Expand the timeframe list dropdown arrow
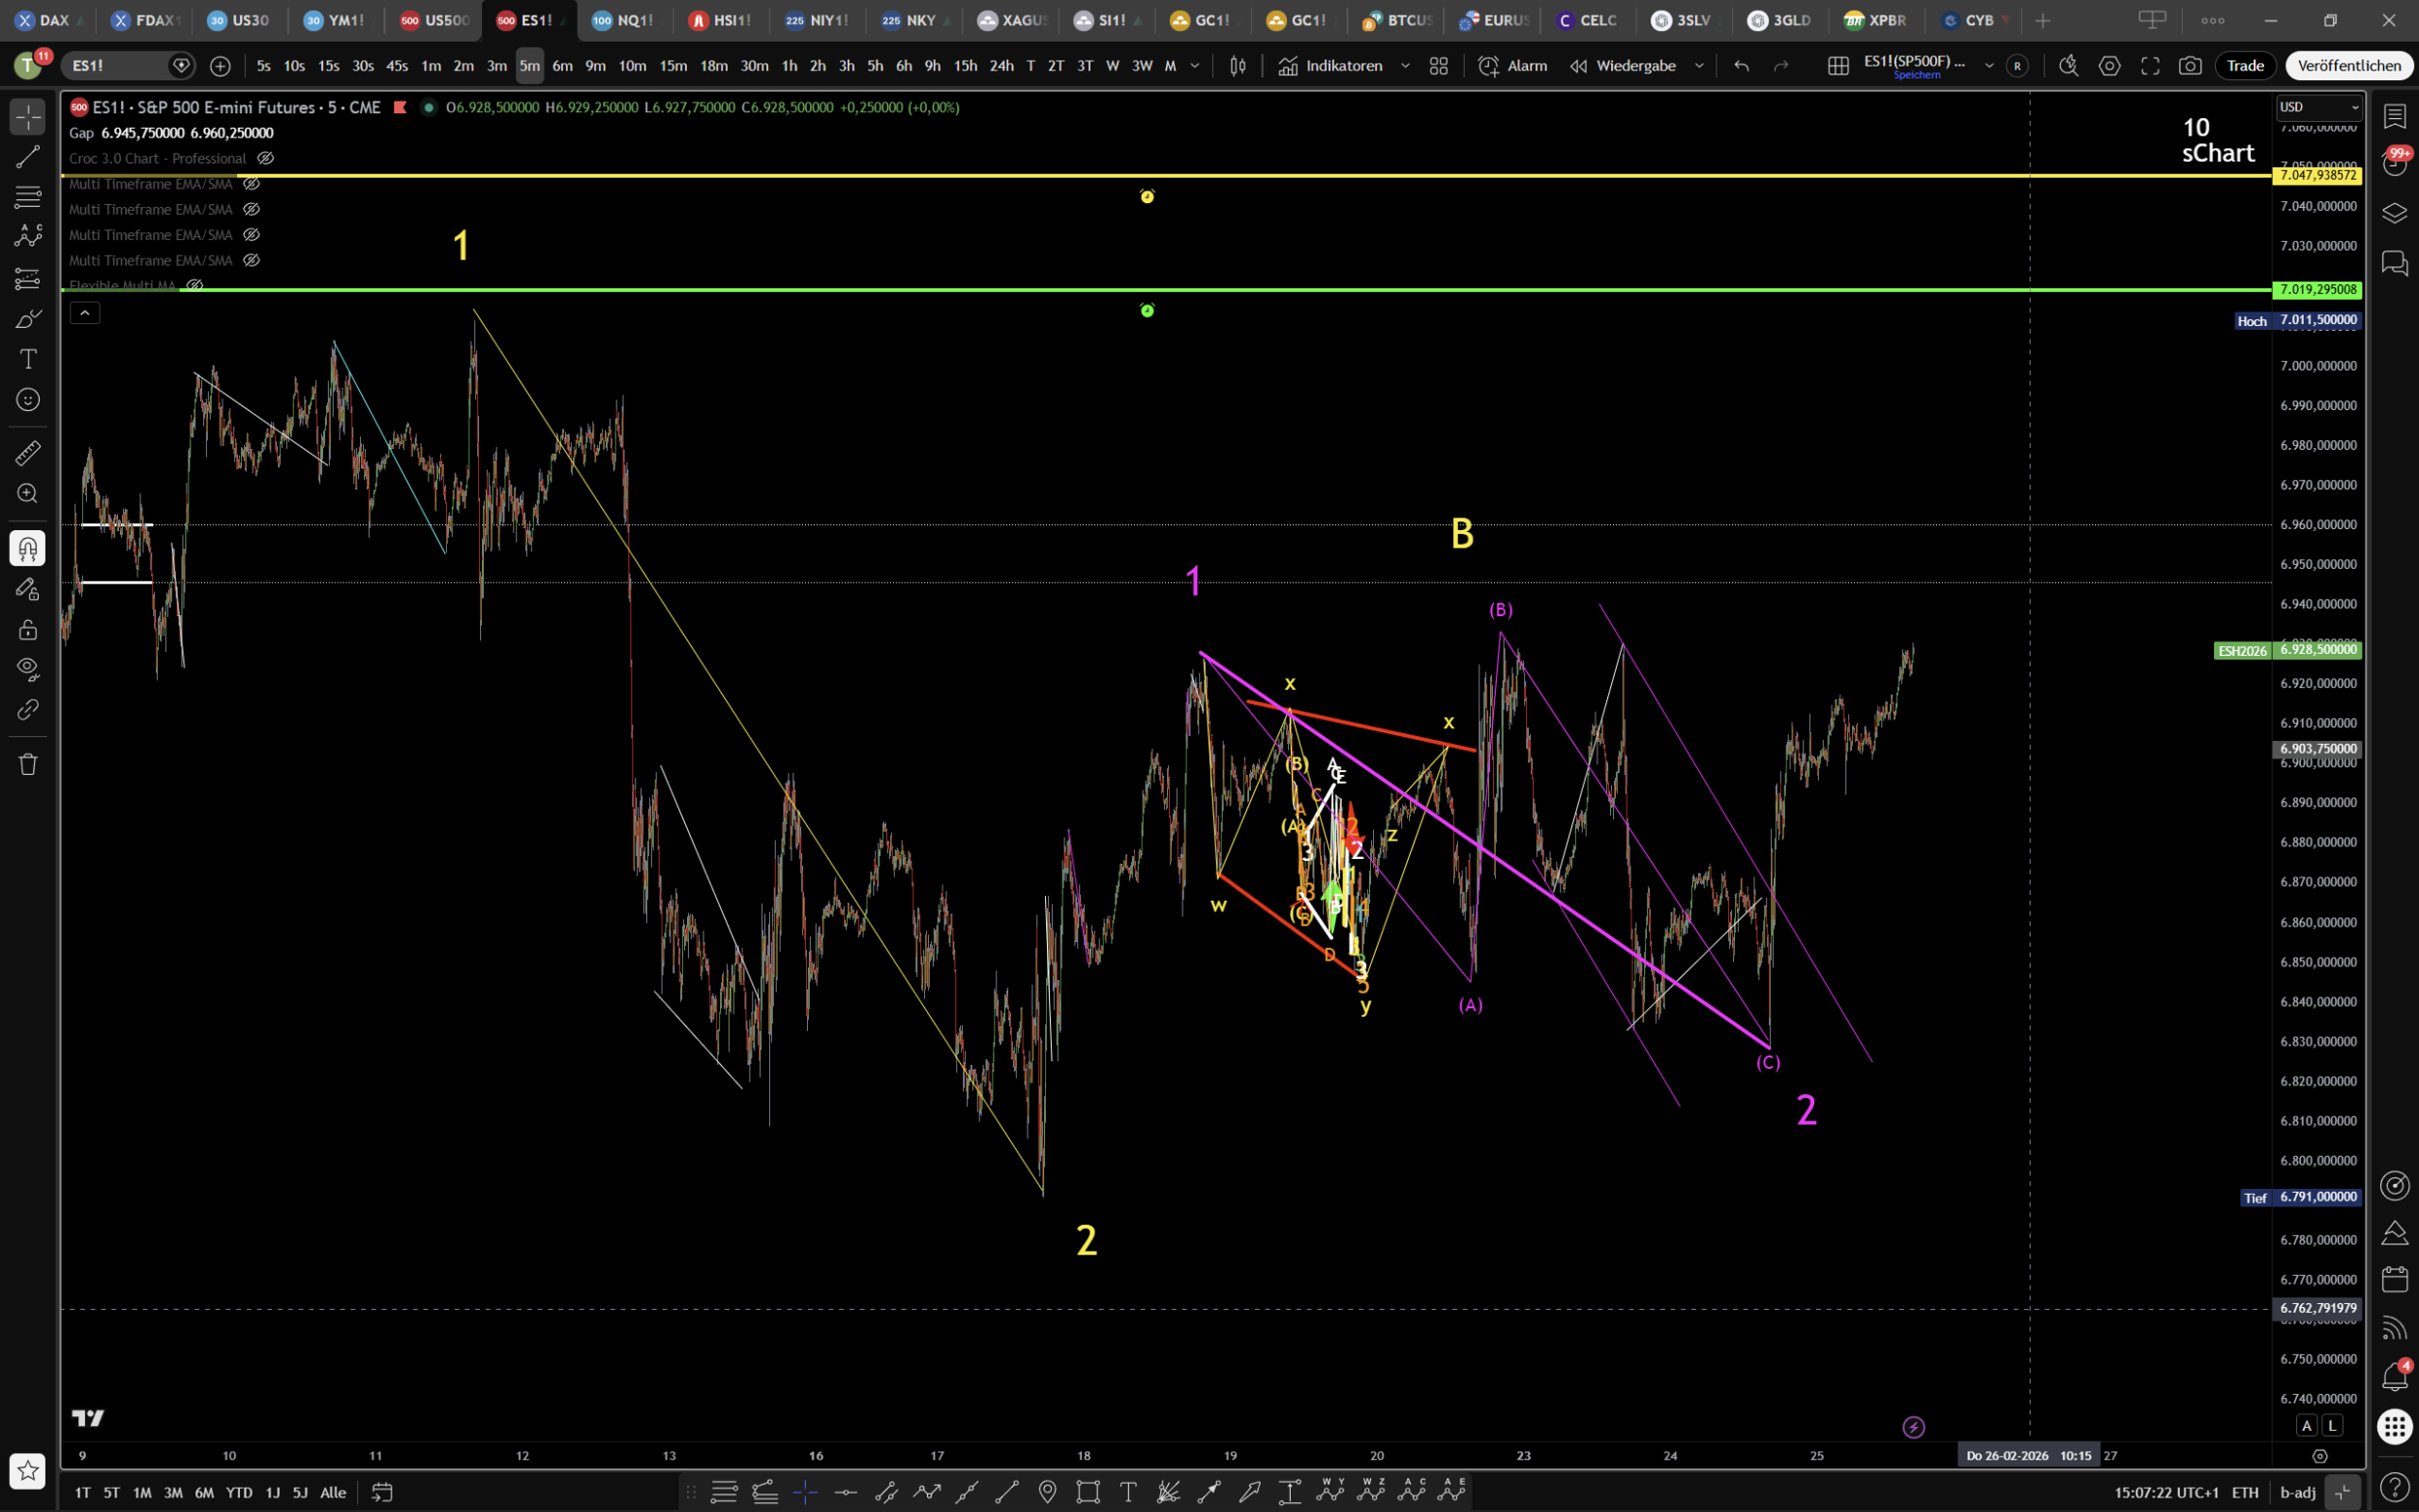 point(1195,66)
